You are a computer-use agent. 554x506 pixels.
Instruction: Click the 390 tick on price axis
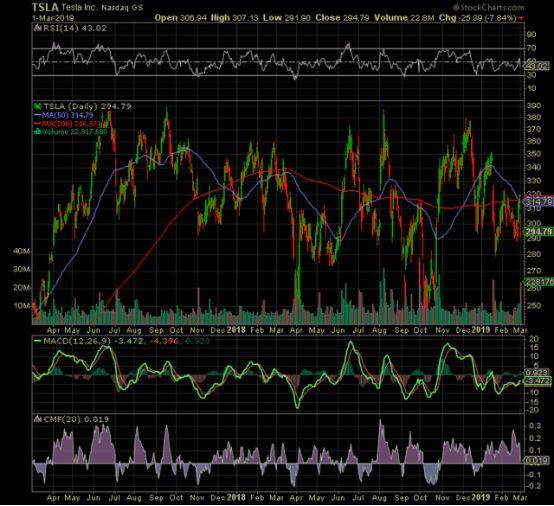point(533,106)
